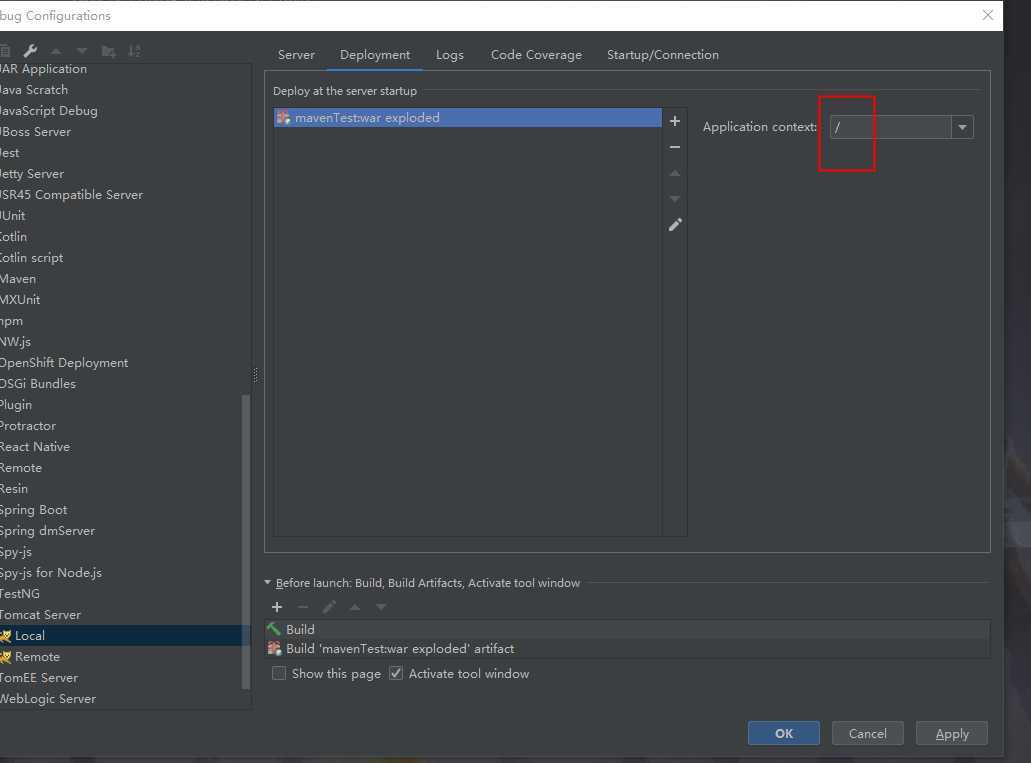
Task: Select WebLogic Server in the tree
Action: click(48, 699)
